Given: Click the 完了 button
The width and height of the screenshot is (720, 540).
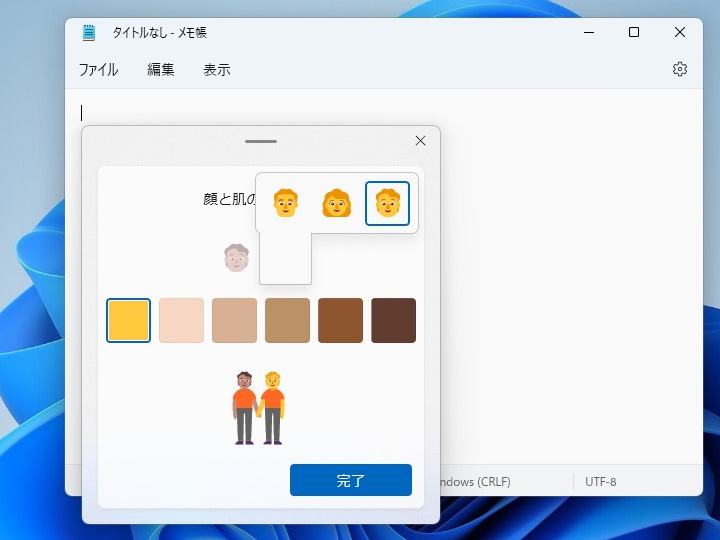Looking at the screenshot, I should tap(351, 480).
